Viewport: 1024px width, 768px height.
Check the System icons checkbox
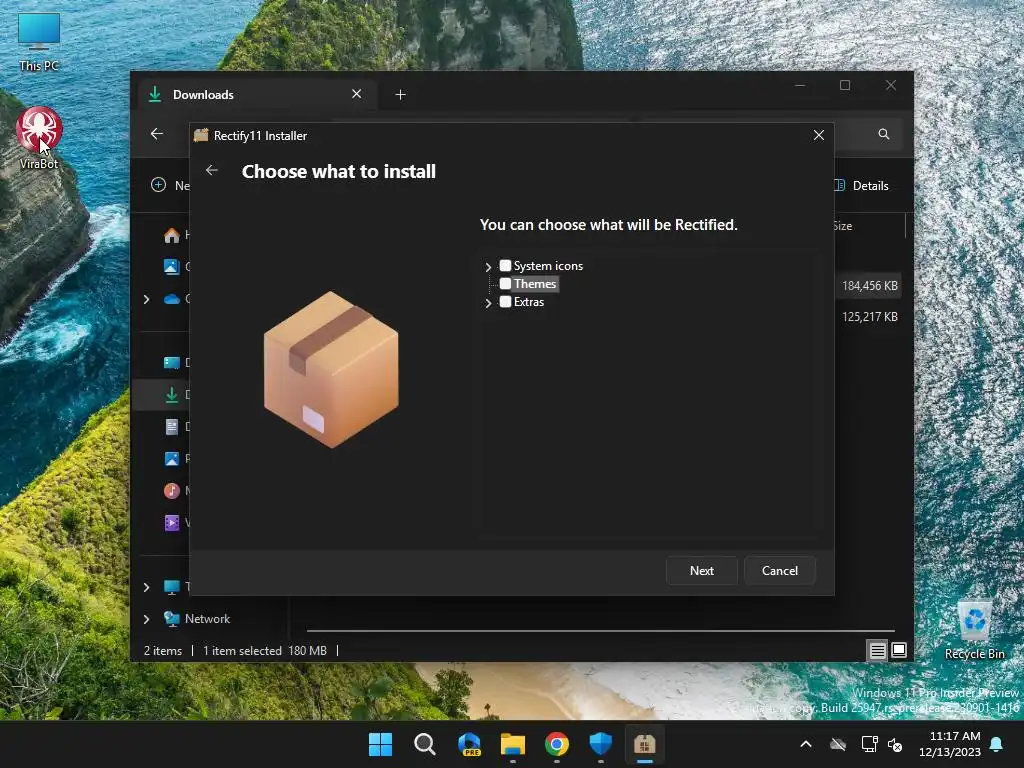[x=505, y=266]
